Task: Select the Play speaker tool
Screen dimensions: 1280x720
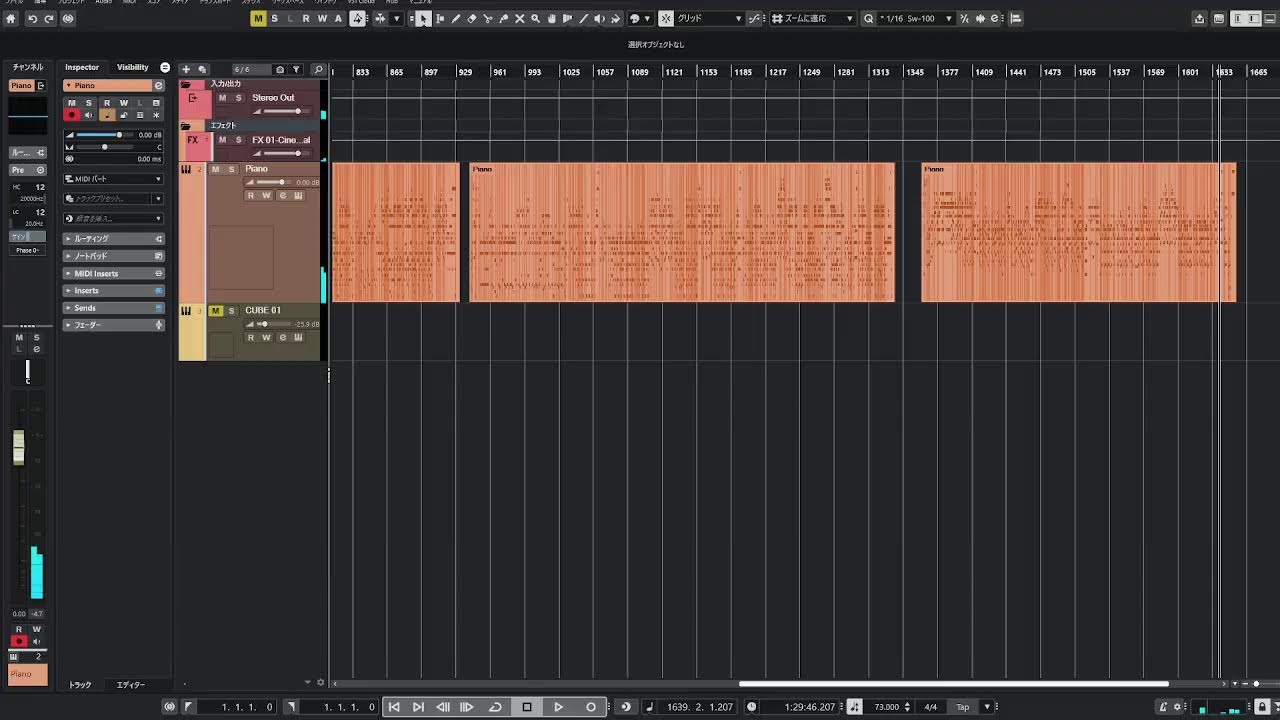Action: [600, 19]
